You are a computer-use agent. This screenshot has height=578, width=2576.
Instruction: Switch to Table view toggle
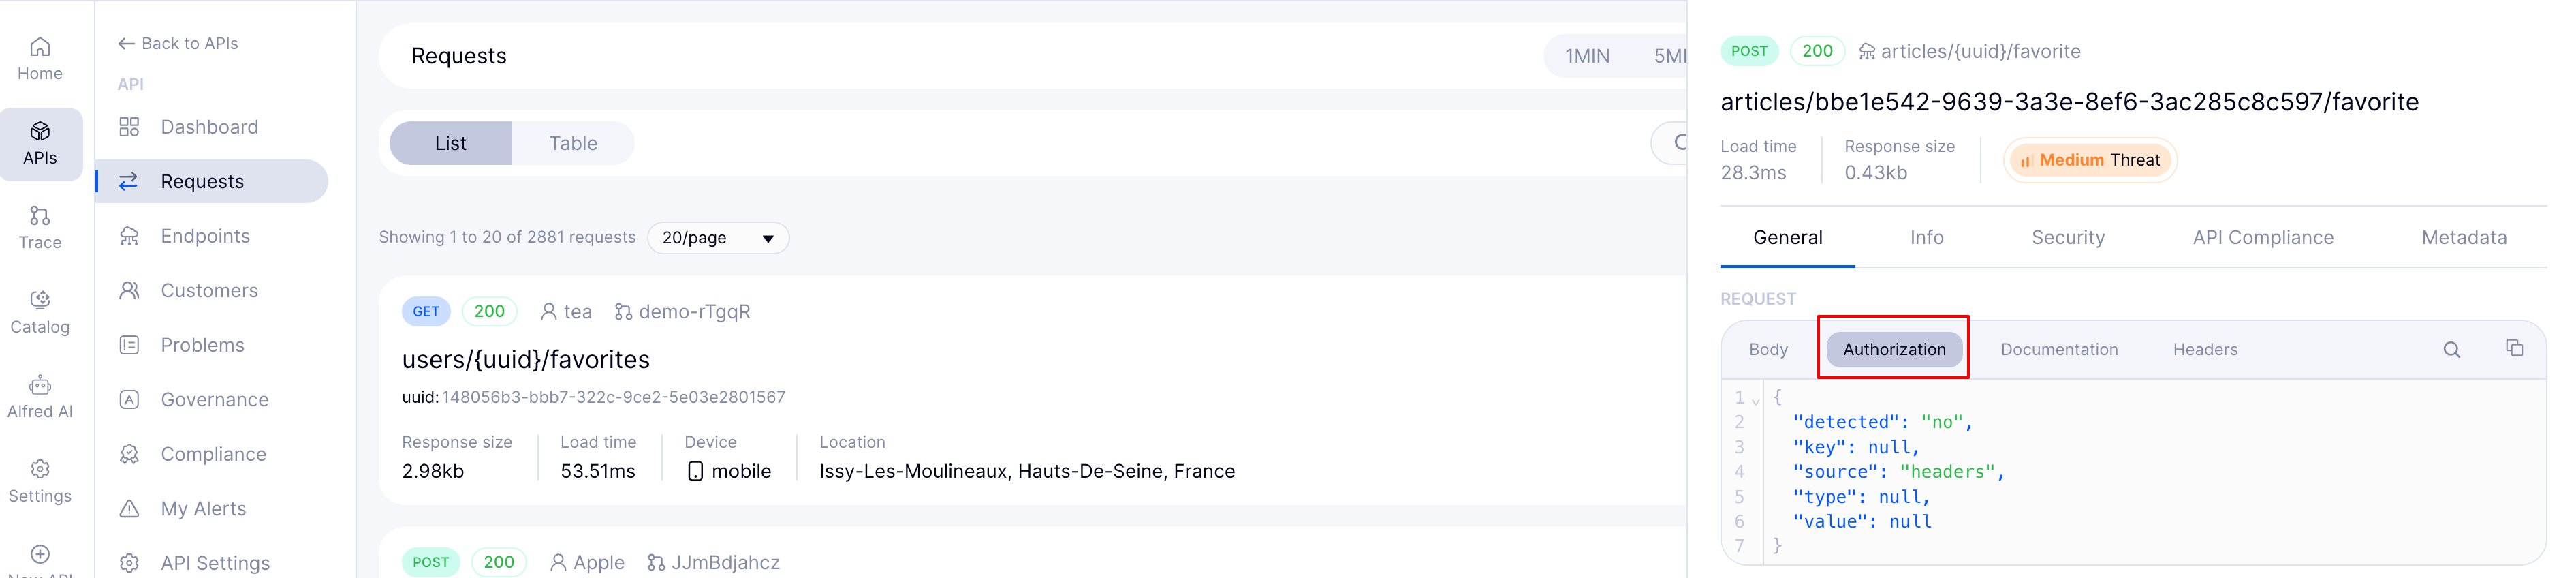[573, 143]
